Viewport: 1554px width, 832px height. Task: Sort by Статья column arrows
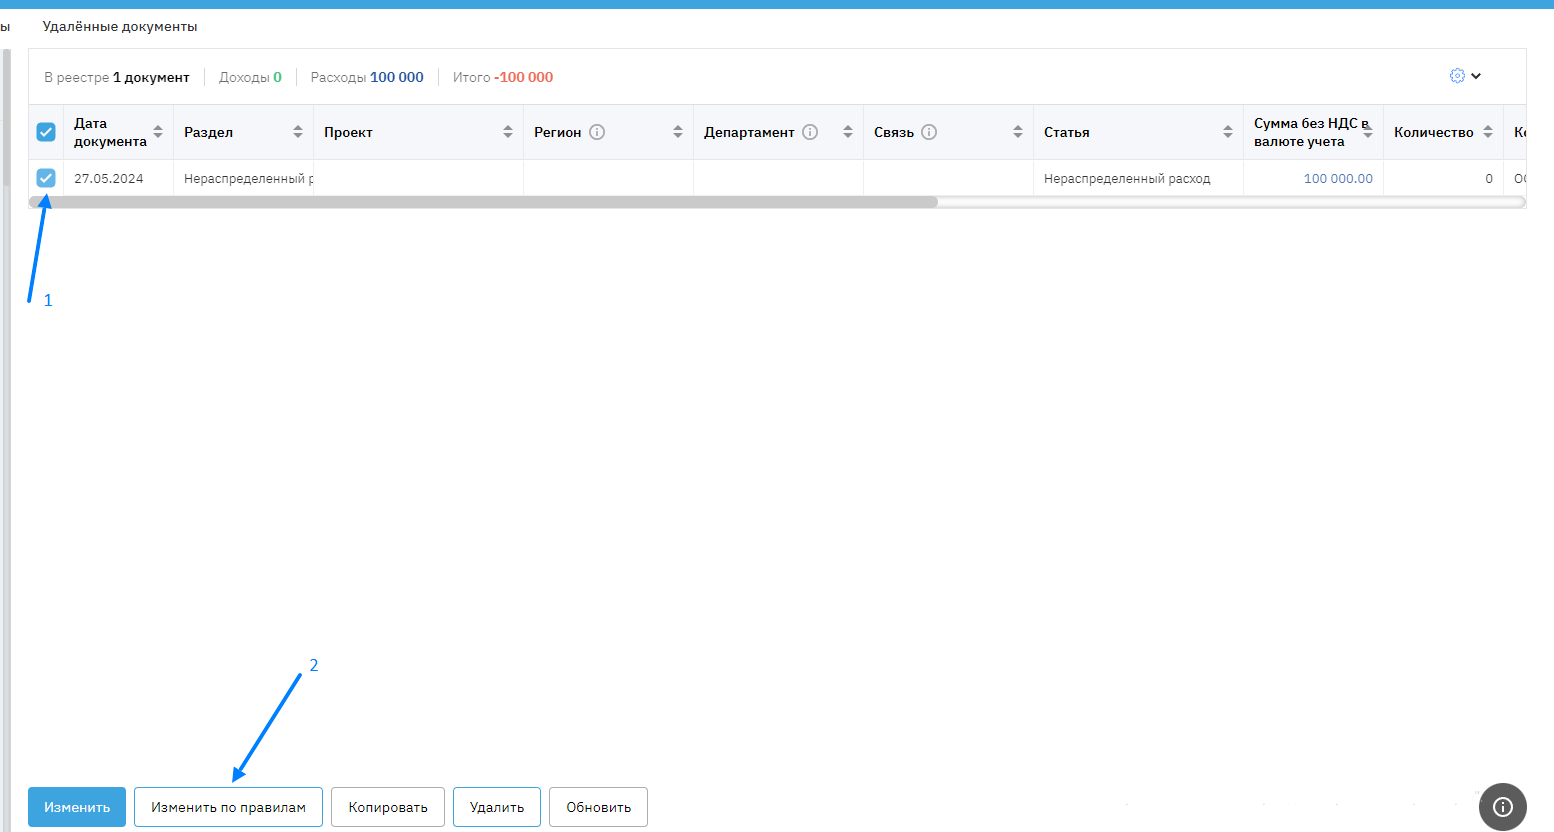1228,132
